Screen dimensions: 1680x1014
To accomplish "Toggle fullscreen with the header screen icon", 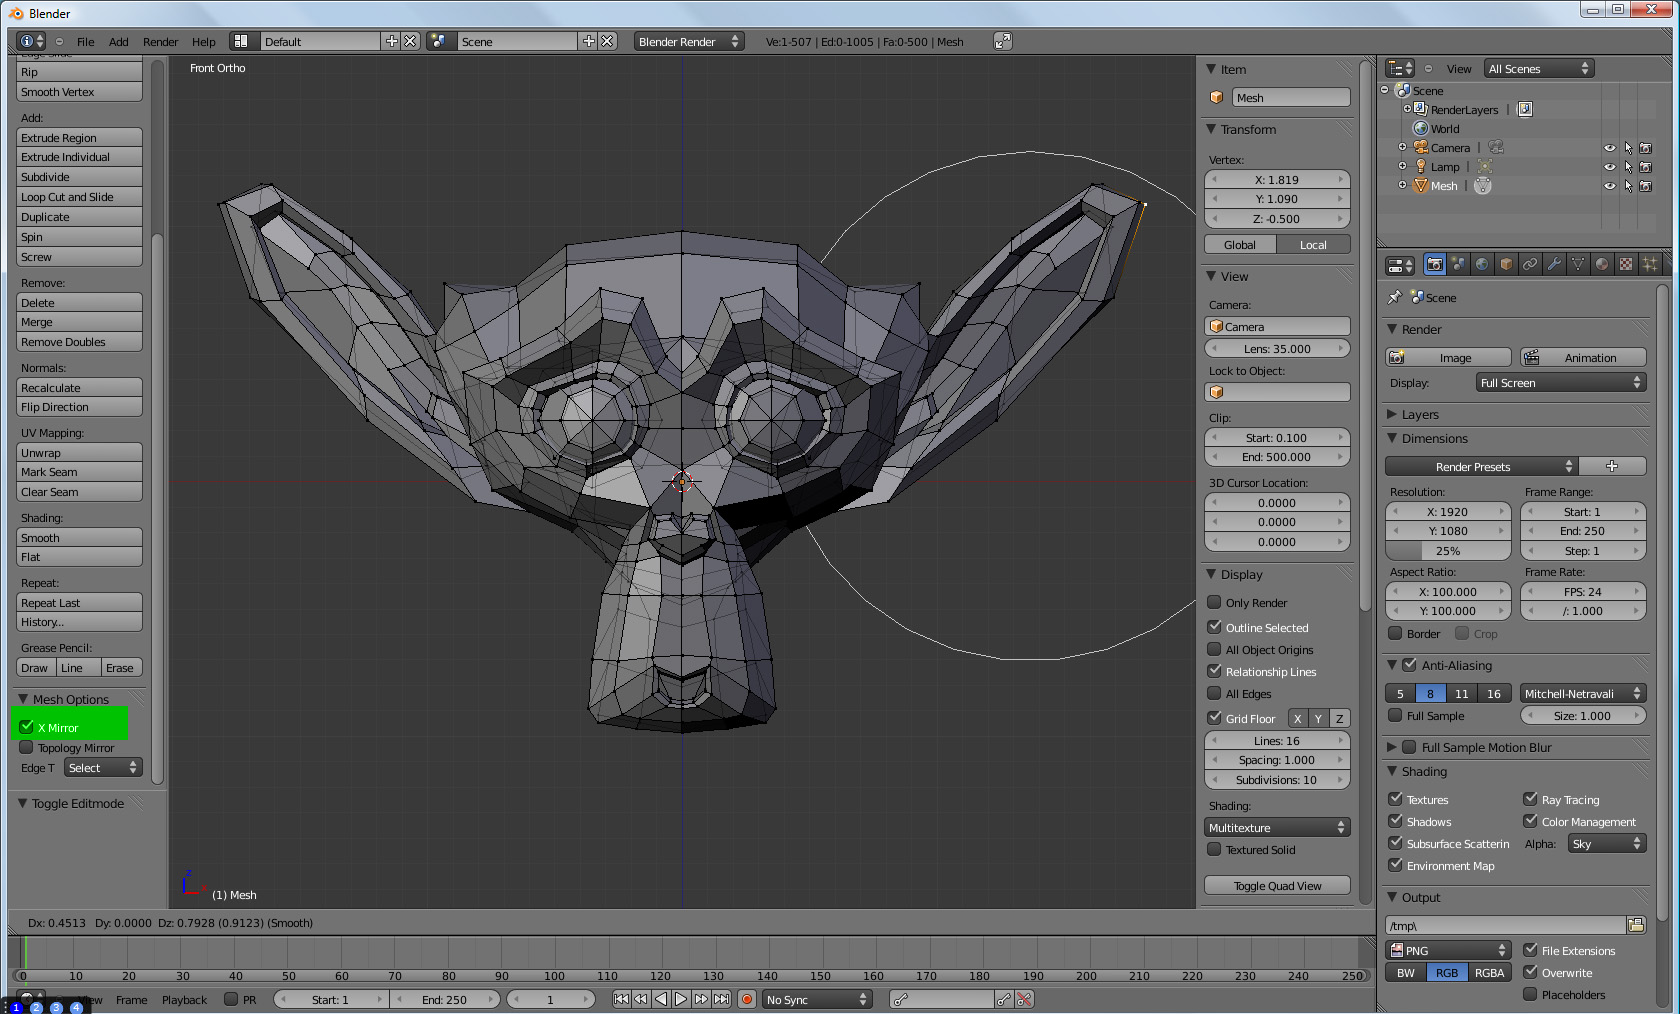I will point(1002,41).
